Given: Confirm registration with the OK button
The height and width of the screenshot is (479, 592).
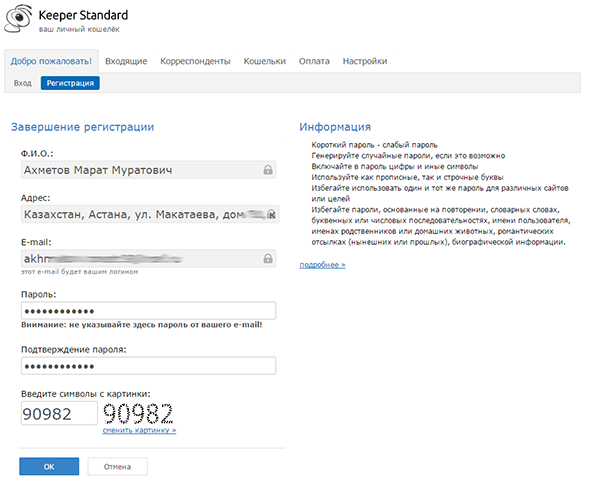Looking at the screenshot, I should tap(49, 467).
